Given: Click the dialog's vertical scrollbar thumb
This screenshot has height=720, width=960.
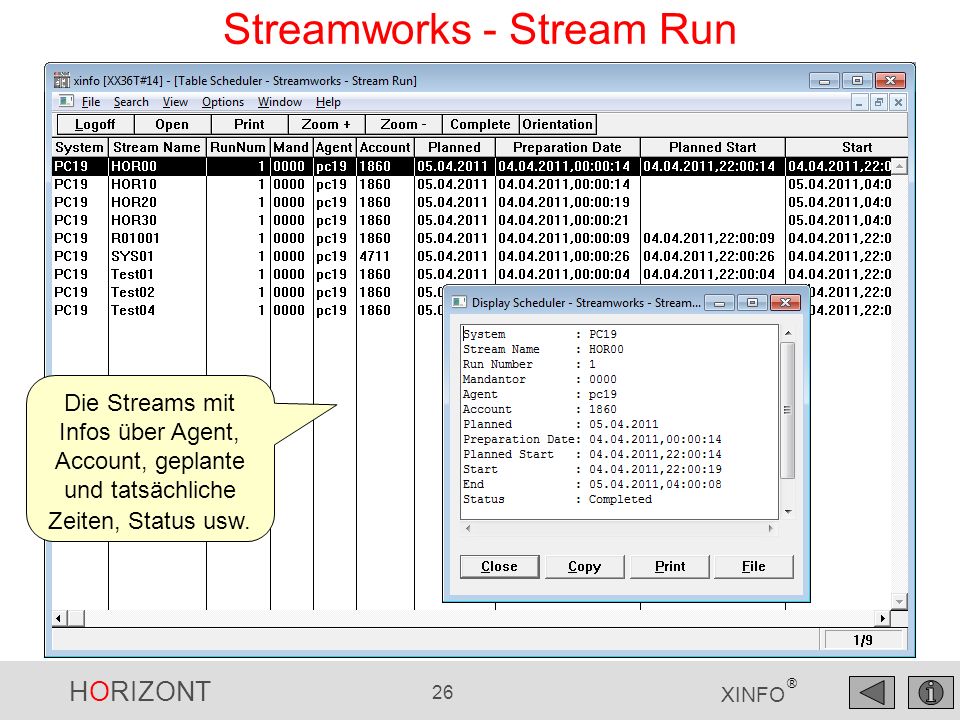Looking at the screenshot, I should click(788, 410).
